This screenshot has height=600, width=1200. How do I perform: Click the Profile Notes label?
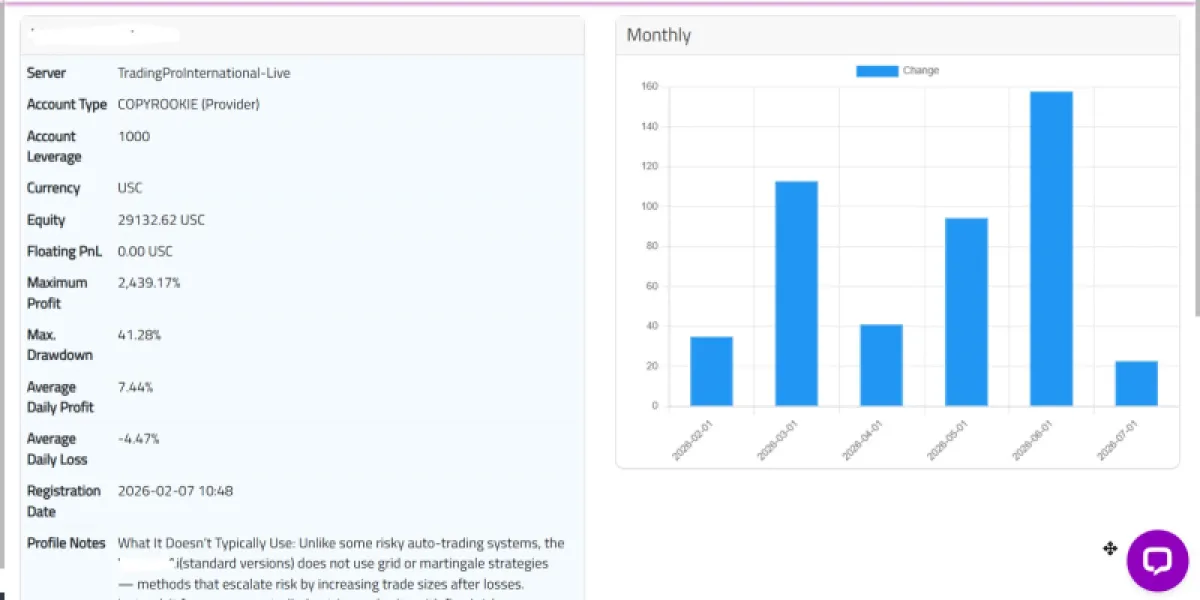tap(66, 543)
